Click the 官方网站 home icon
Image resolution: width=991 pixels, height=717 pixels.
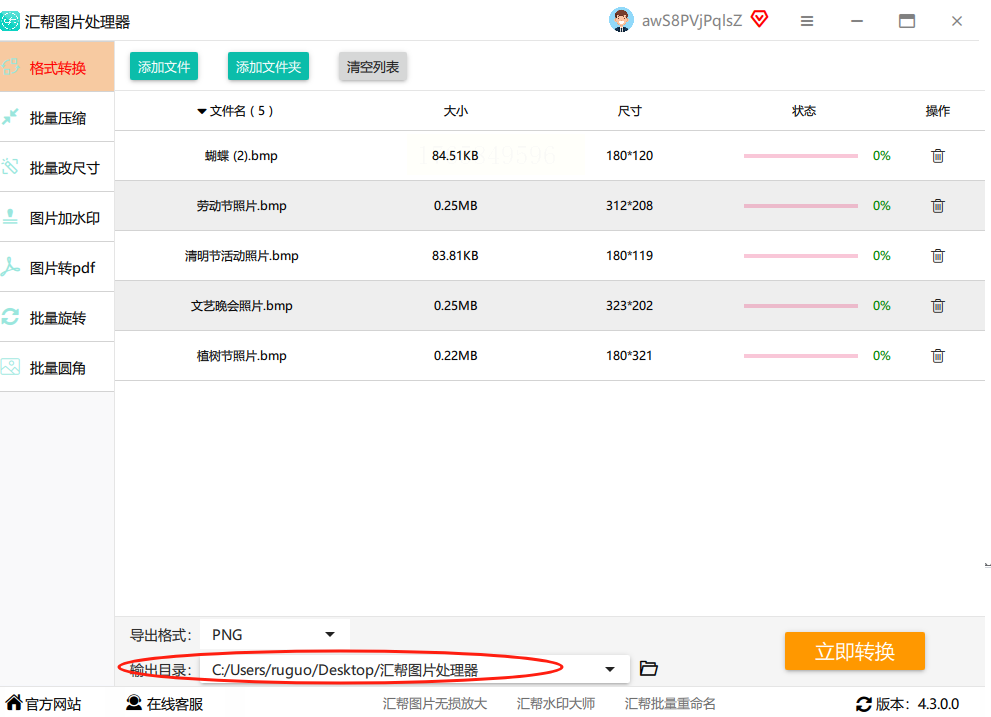pos(13,702)
